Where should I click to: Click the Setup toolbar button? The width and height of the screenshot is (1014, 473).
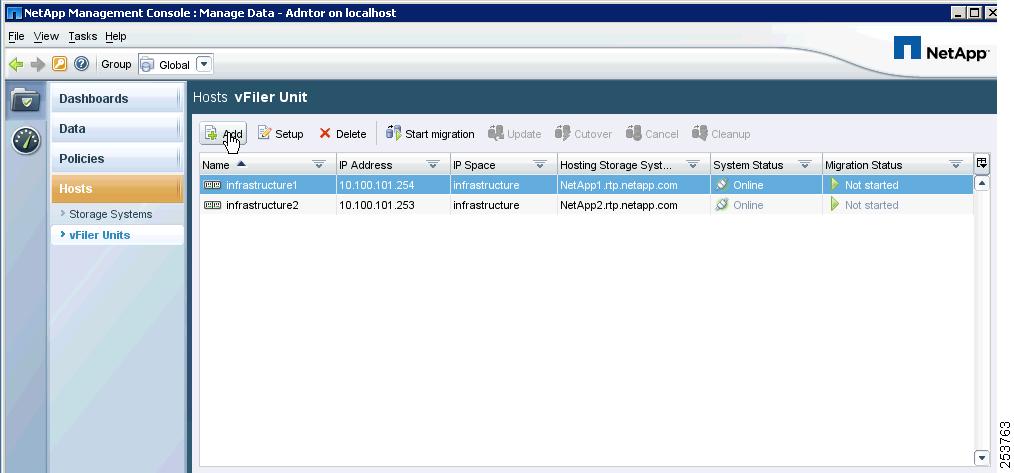coord(281,134)
